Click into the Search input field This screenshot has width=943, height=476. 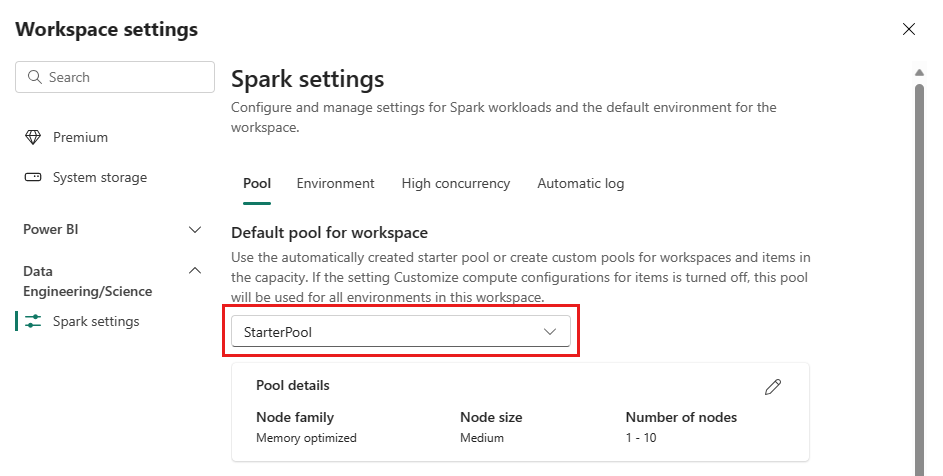(x=115, y=77)
